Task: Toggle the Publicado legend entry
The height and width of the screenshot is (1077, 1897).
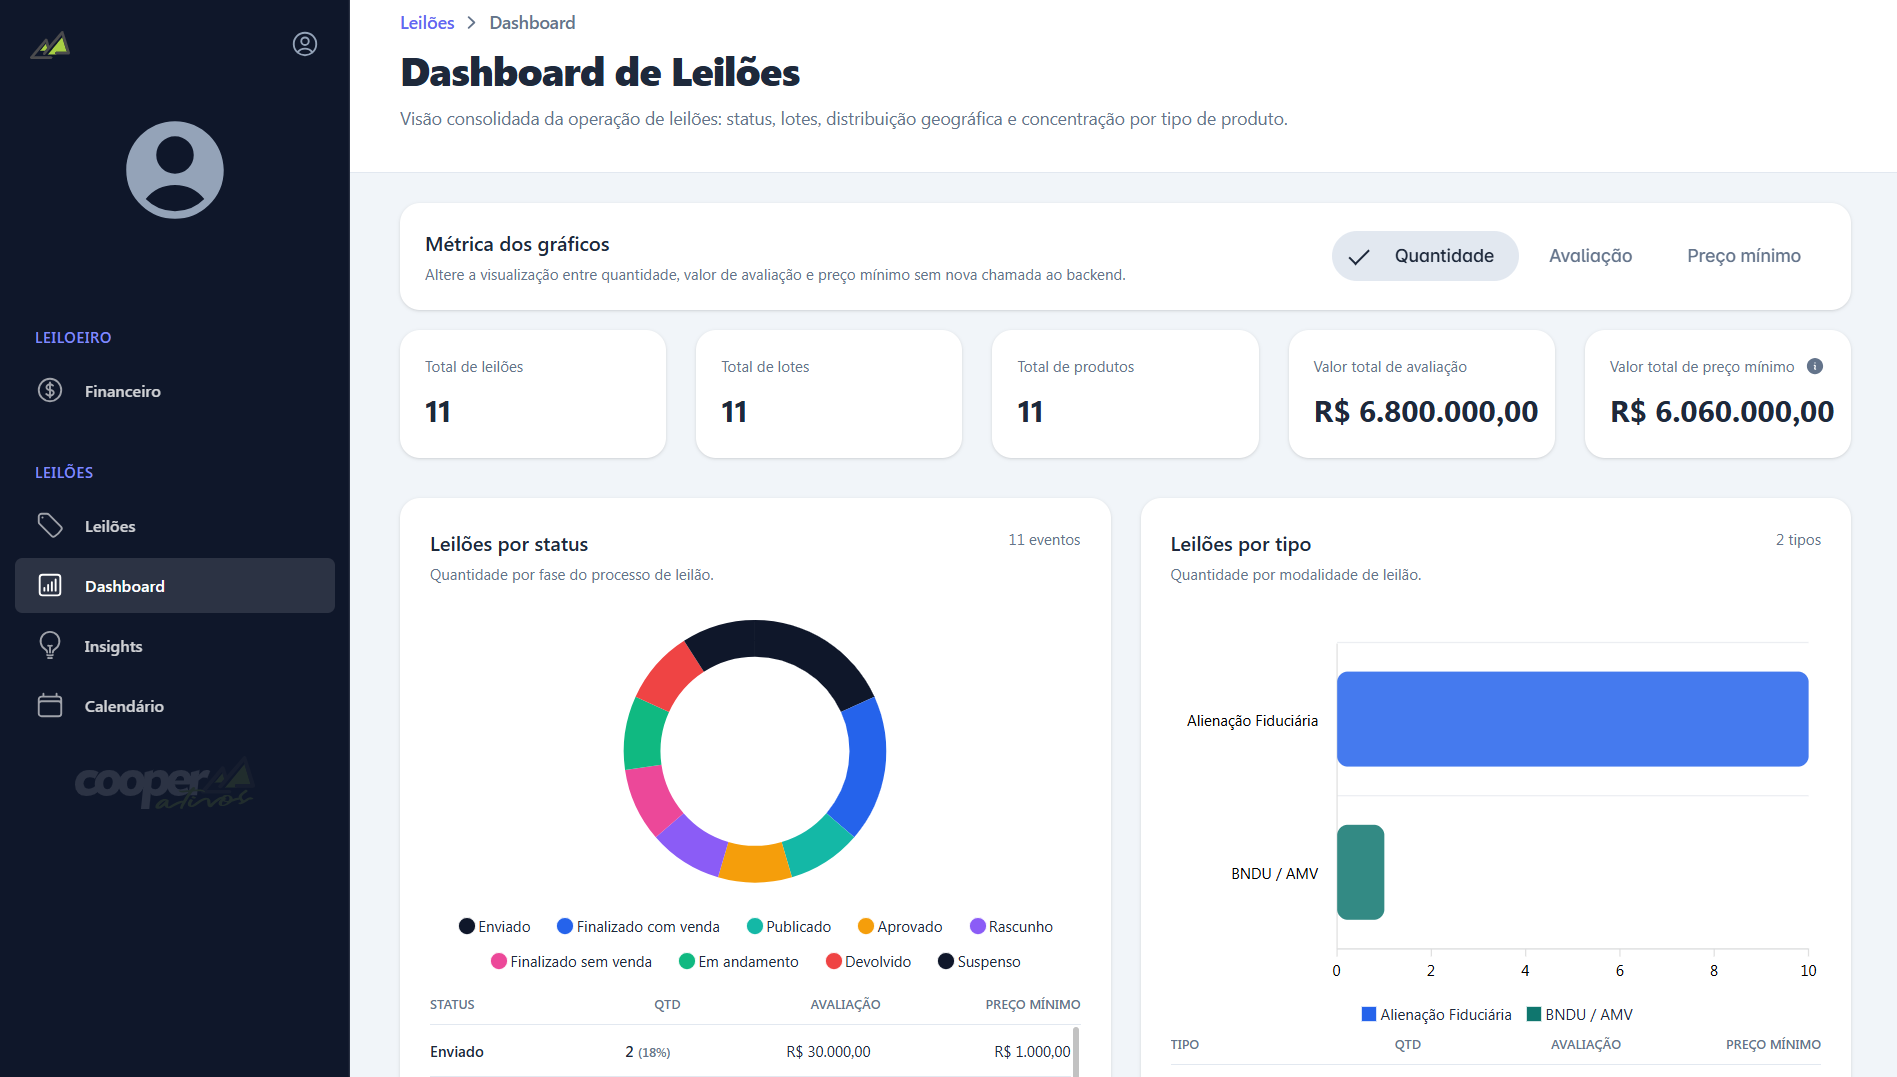Action: [x=789, y=927]
